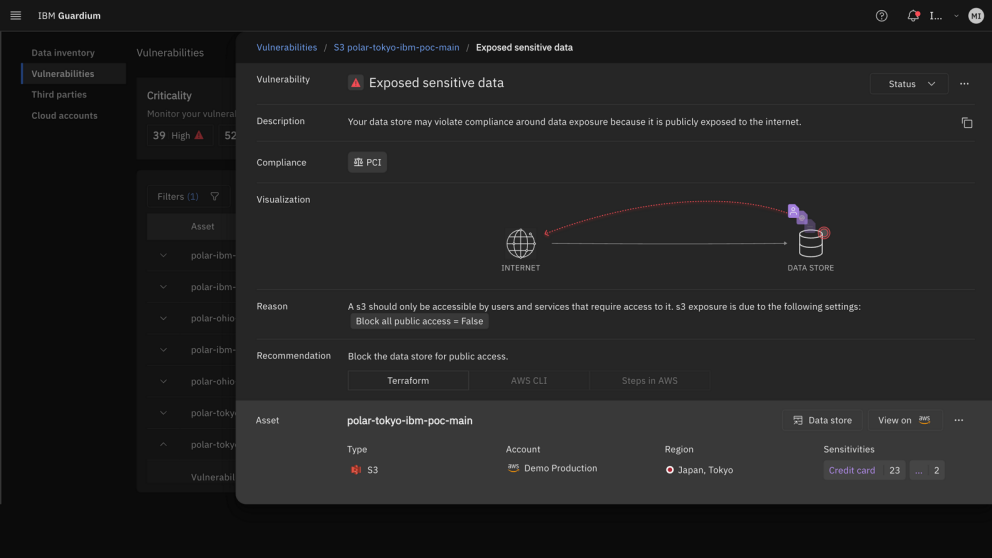
Task: Open Data inventory in sidebar
Action: 63,53
